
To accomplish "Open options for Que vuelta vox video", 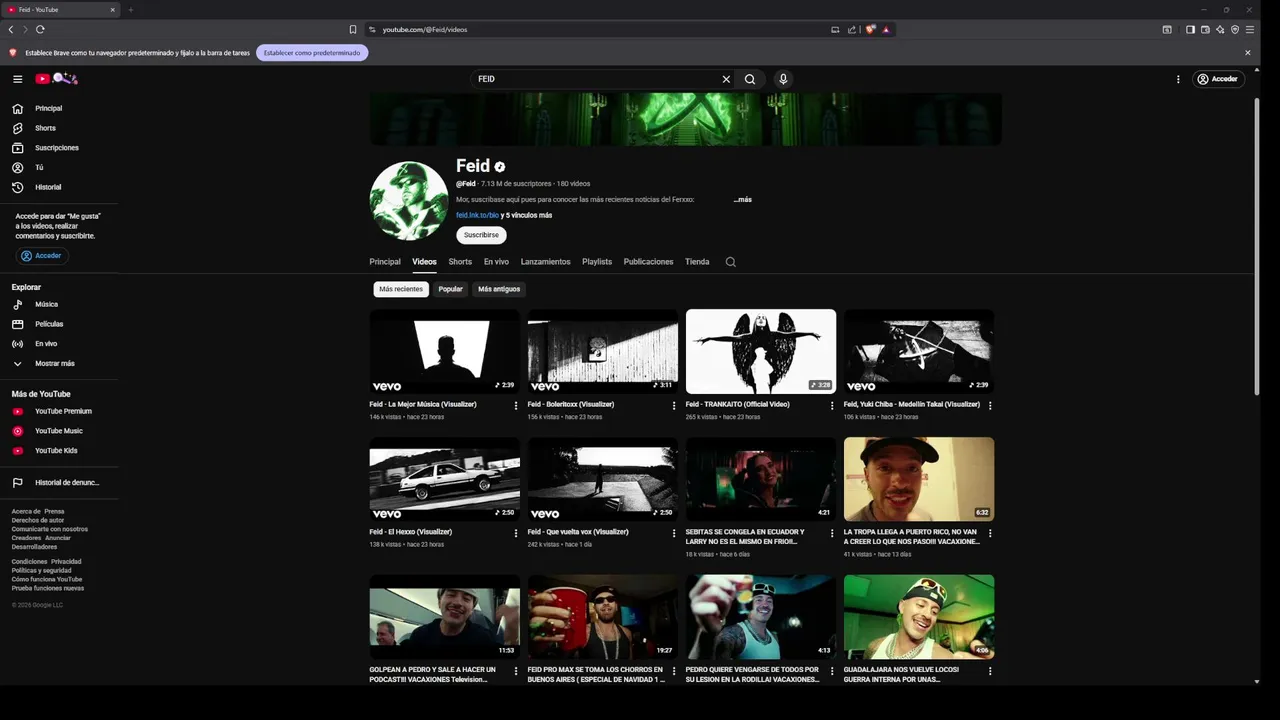I will 674,534.
